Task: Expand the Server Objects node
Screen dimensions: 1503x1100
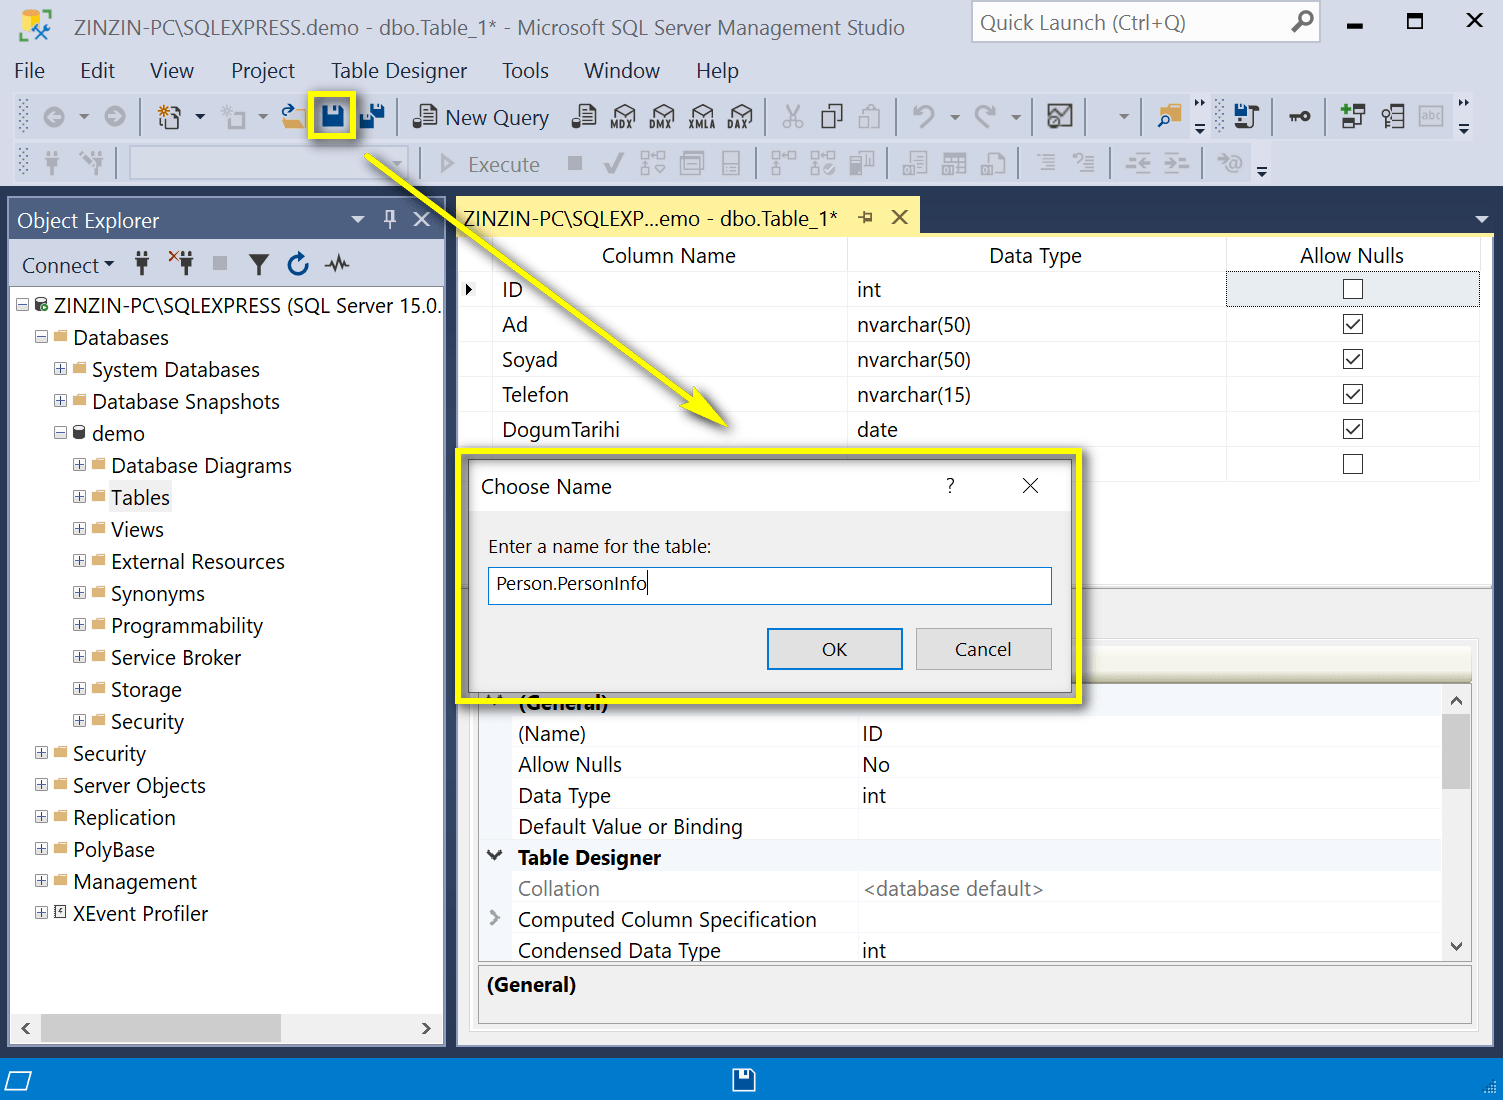Action: pyautogui.click(x=41, y=785)
